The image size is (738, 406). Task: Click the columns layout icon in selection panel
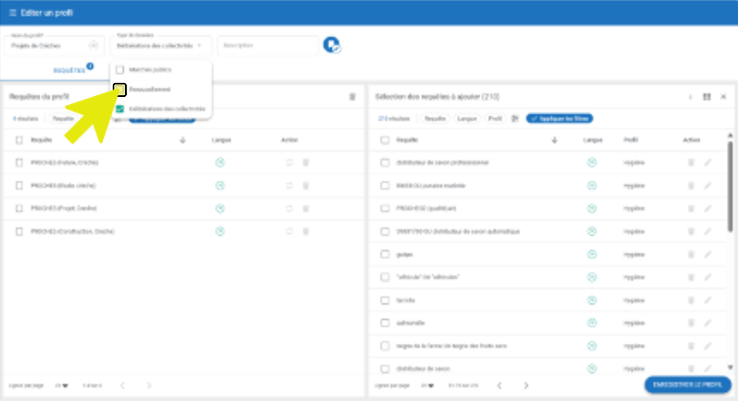(707, 96)
